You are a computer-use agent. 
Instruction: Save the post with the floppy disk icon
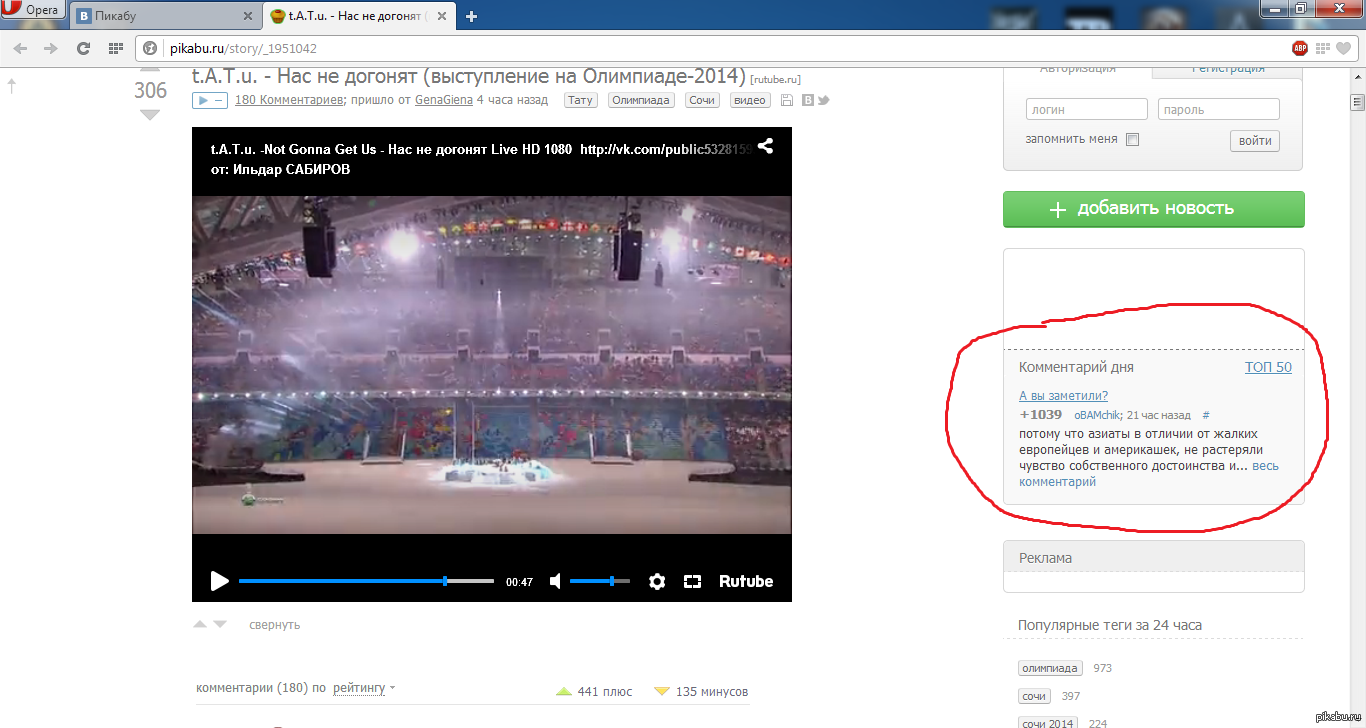click(x=787, y=100)
